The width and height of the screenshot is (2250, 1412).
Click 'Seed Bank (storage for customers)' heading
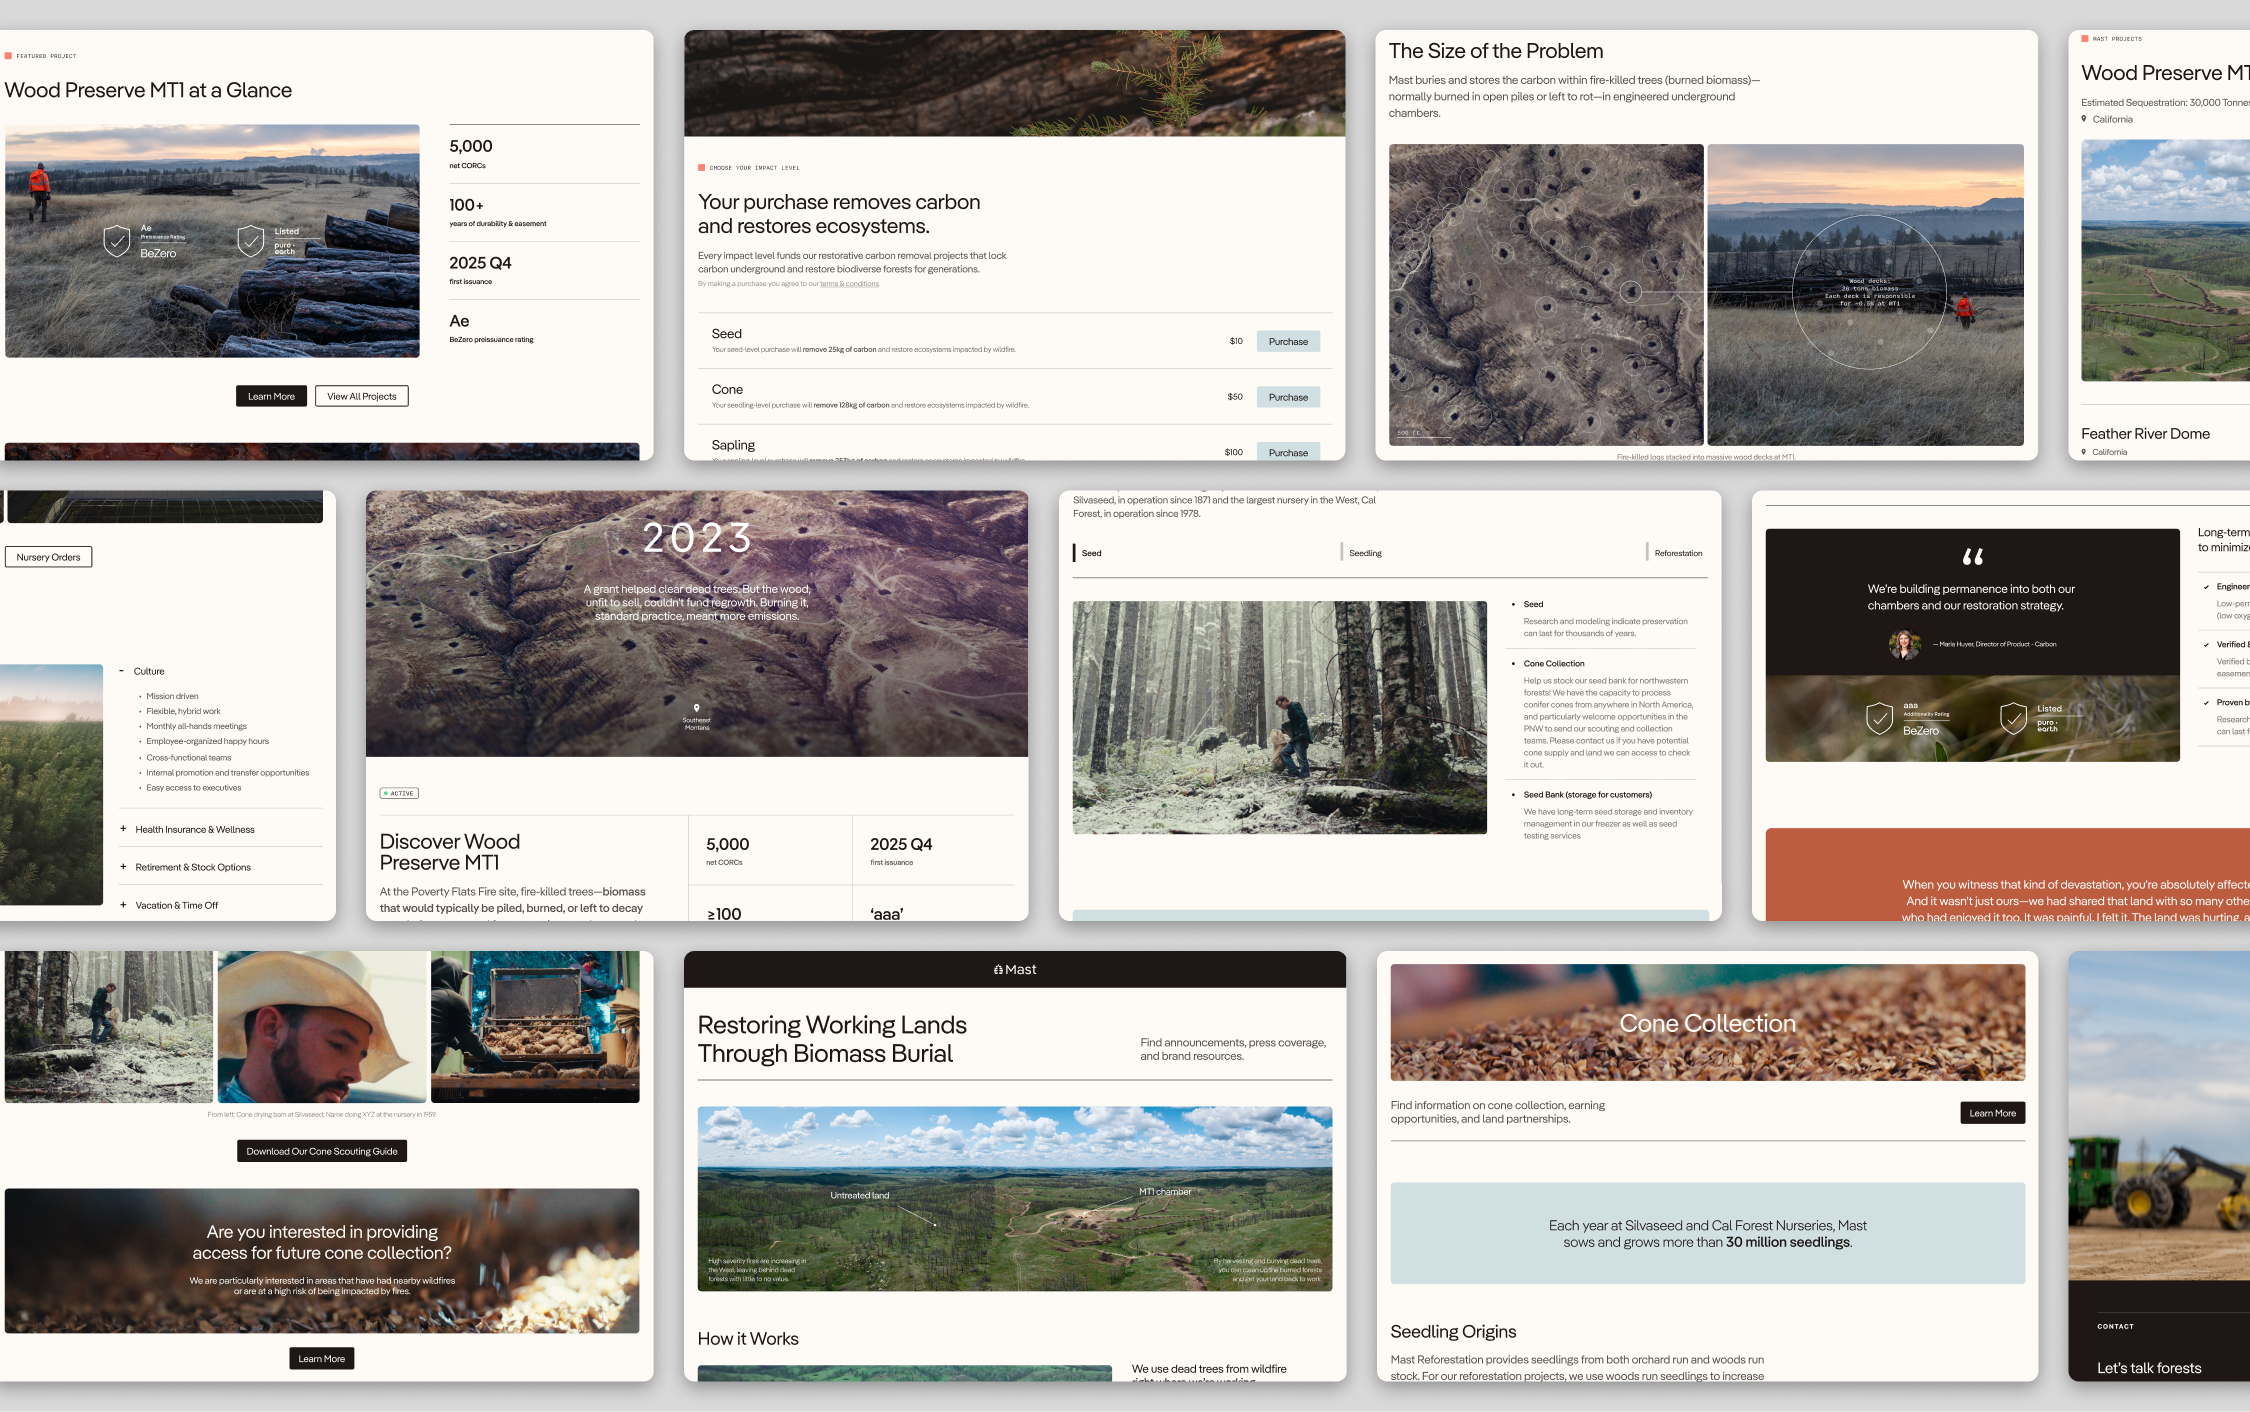coord(1588,795)
